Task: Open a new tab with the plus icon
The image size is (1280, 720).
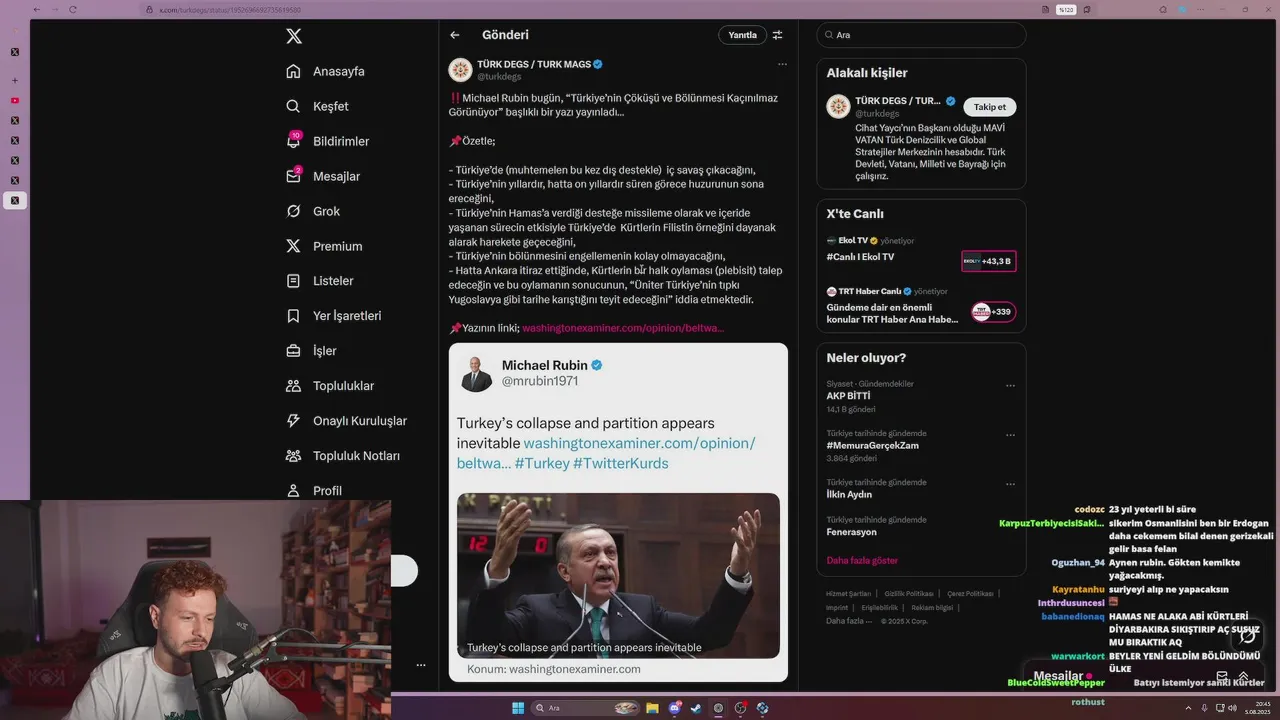Action: [15, 80]
